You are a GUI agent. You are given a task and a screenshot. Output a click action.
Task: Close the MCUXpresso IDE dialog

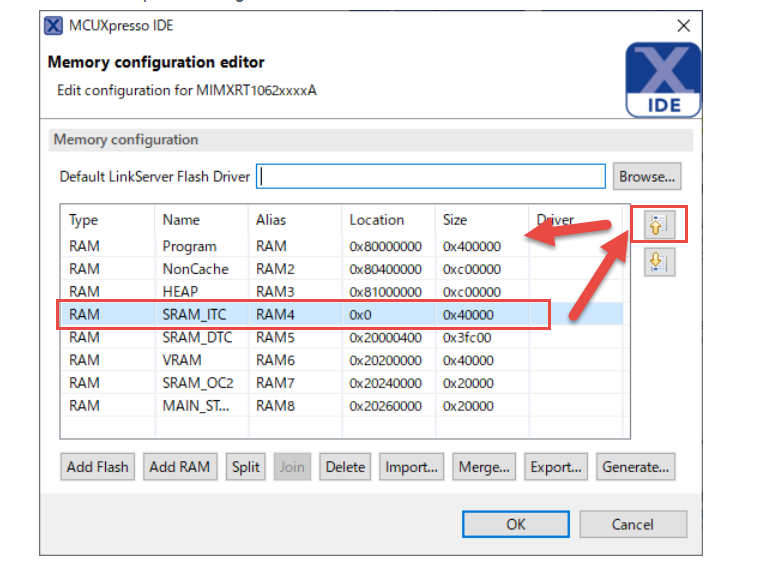[683, 26]
